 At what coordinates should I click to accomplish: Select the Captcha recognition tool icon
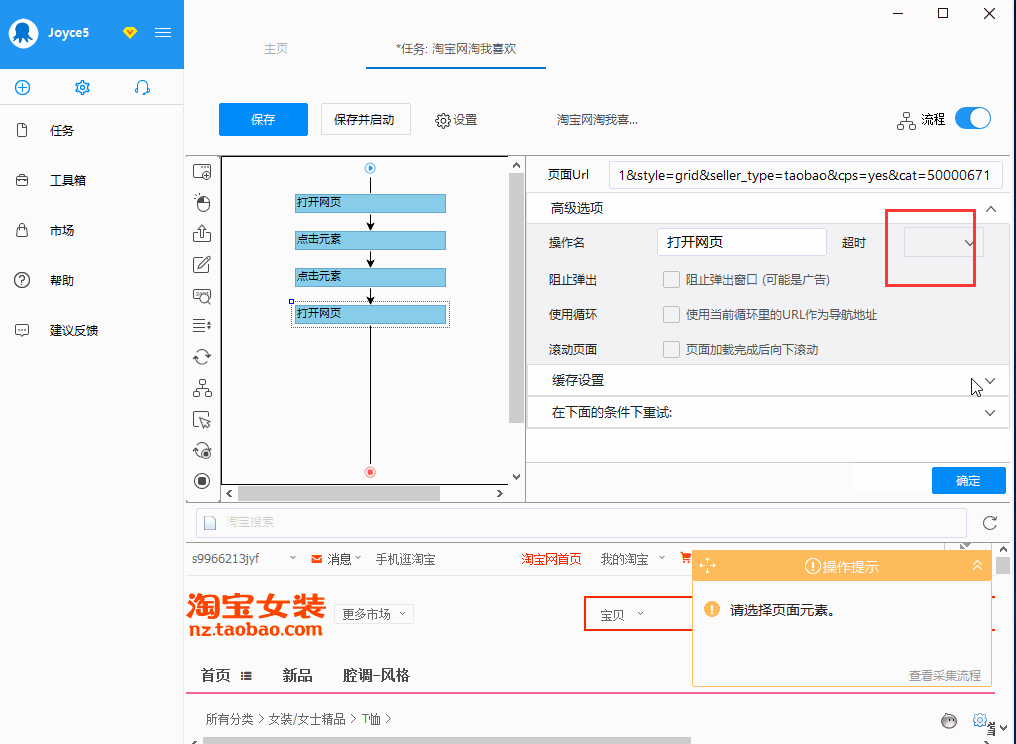pos(202,296)
